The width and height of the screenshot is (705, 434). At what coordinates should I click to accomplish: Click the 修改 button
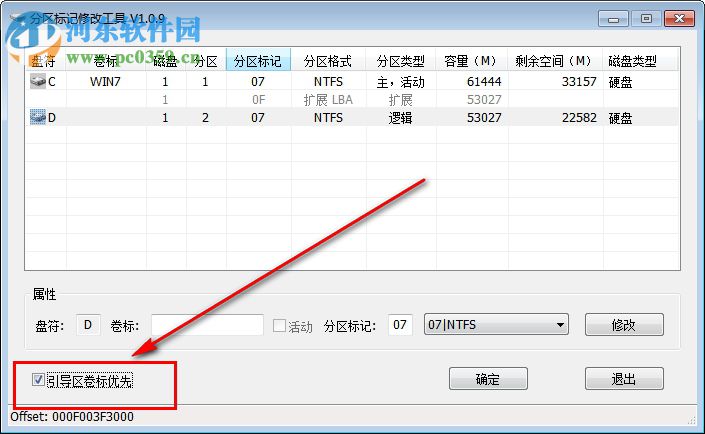pyautogui.click(x=624, y=325)
